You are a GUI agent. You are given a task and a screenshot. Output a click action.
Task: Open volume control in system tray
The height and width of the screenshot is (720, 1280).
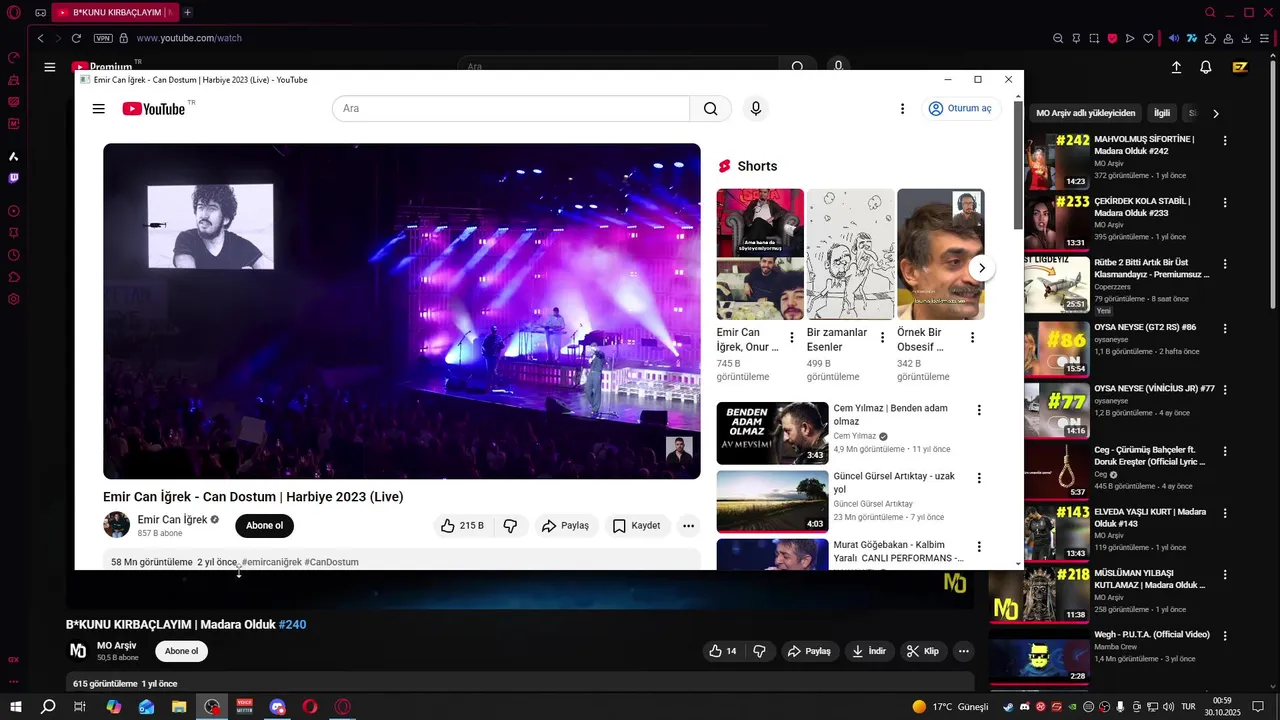coord(1169,707)
